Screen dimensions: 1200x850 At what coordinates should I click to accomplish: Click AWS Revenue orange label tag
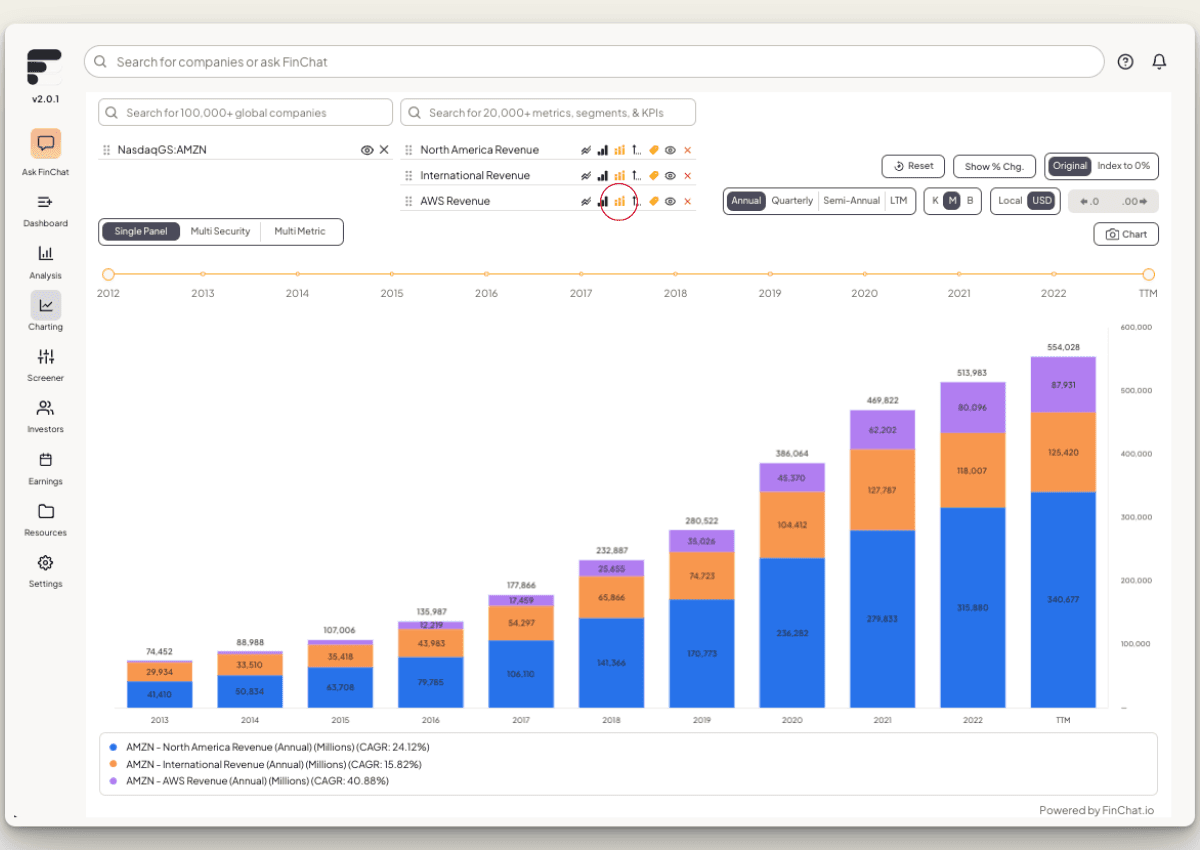pos(654,201)
